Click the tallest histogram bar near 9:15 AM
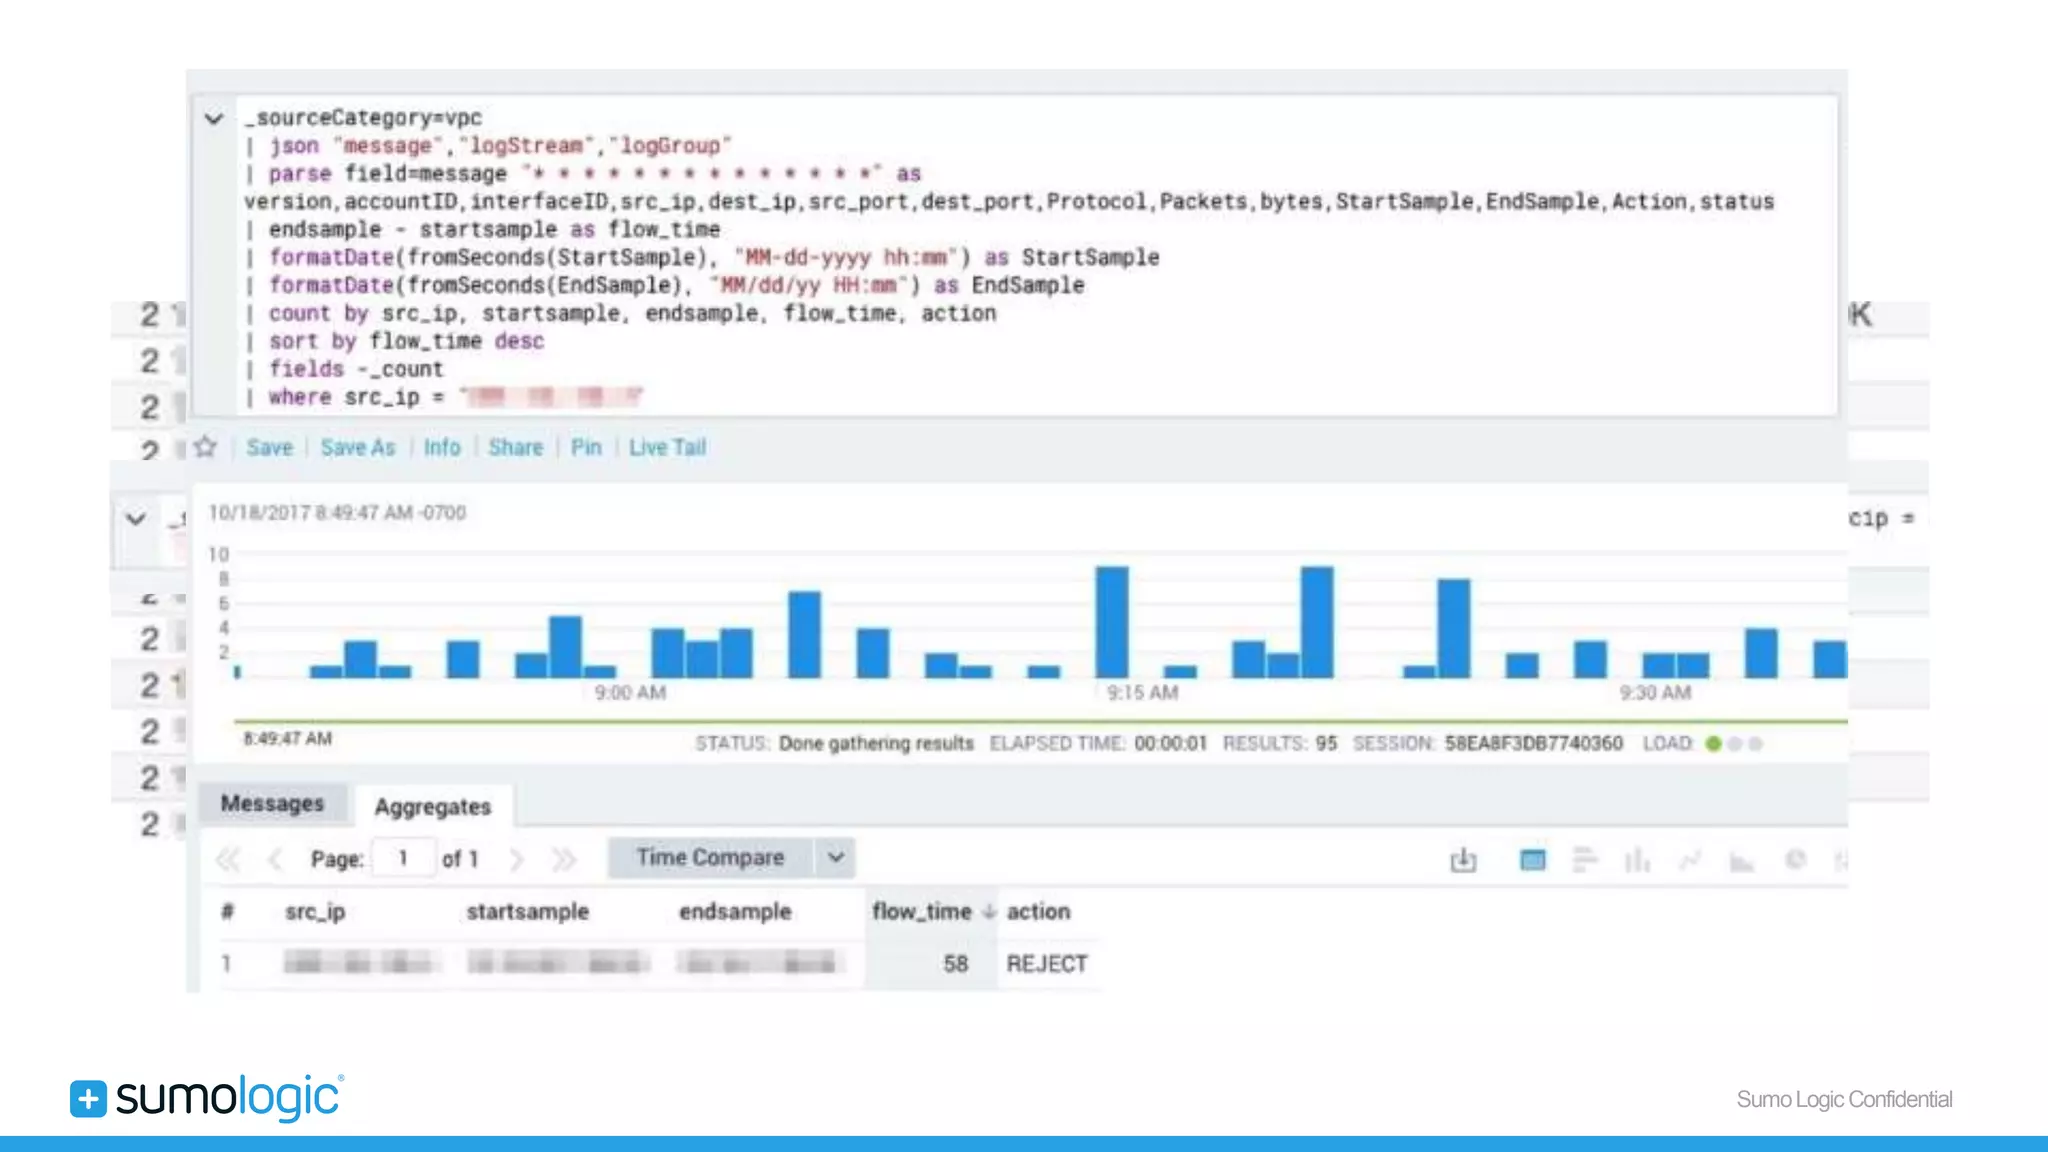Image resolution: width=2048 pixels, height=1152 pixels. [1111, 622]
